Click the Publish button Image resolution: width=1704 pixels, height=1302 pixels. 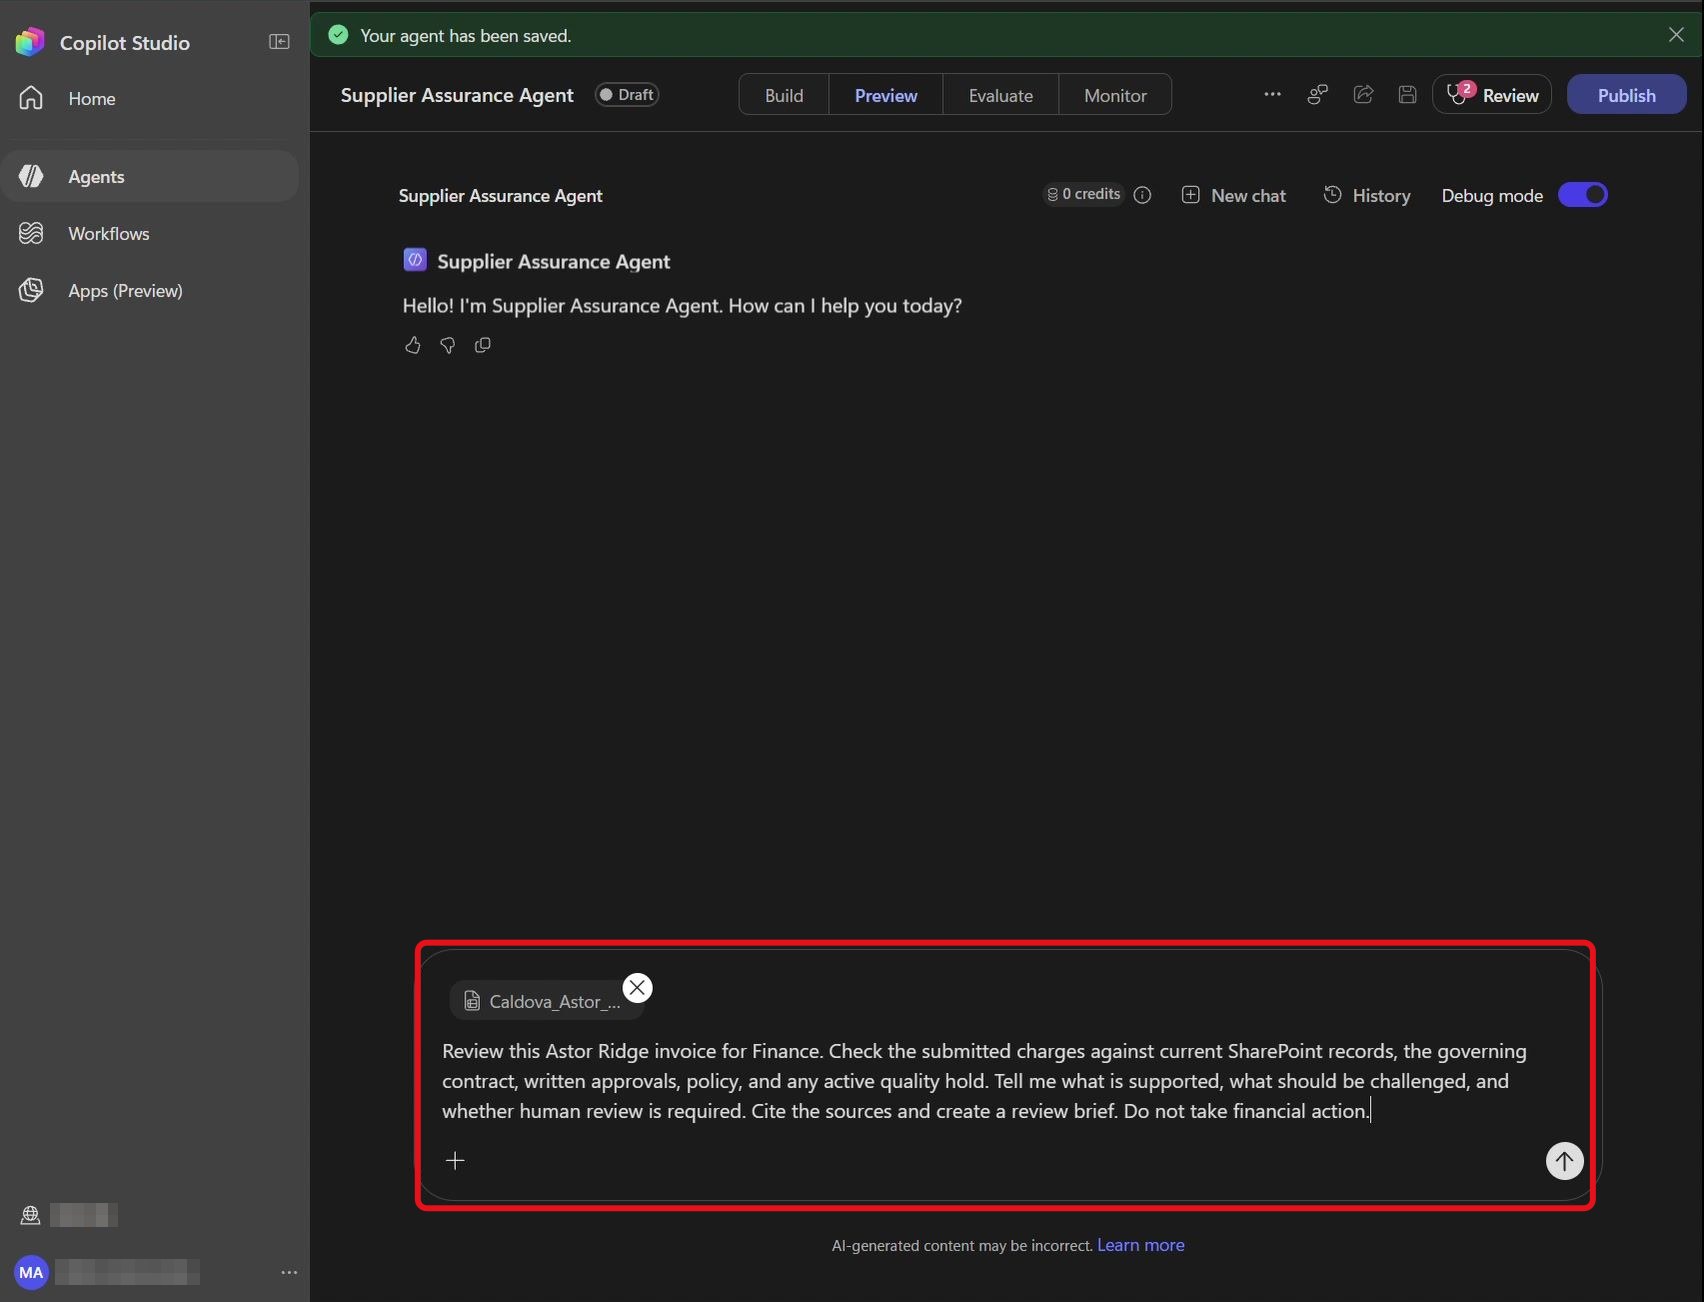point(1626,95)
